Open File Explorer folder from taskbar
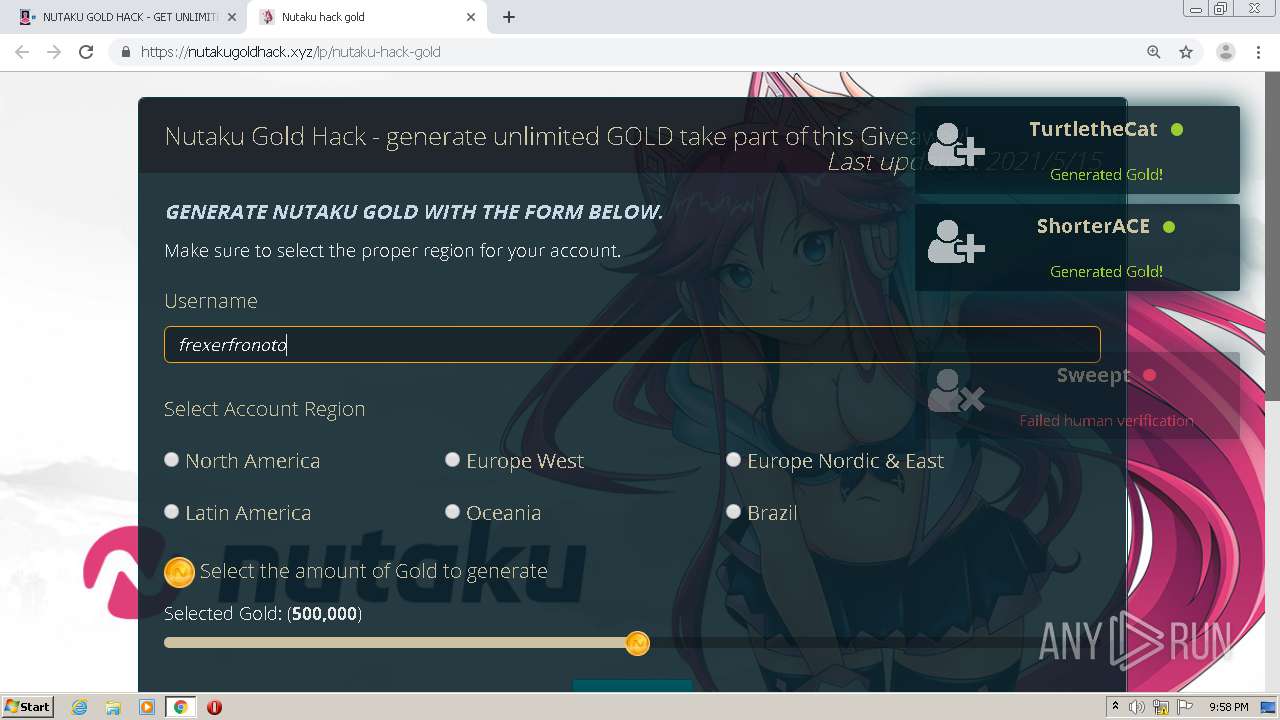Image resolution: width=1280 pixels, height=720 pixels. pos(113,707)
